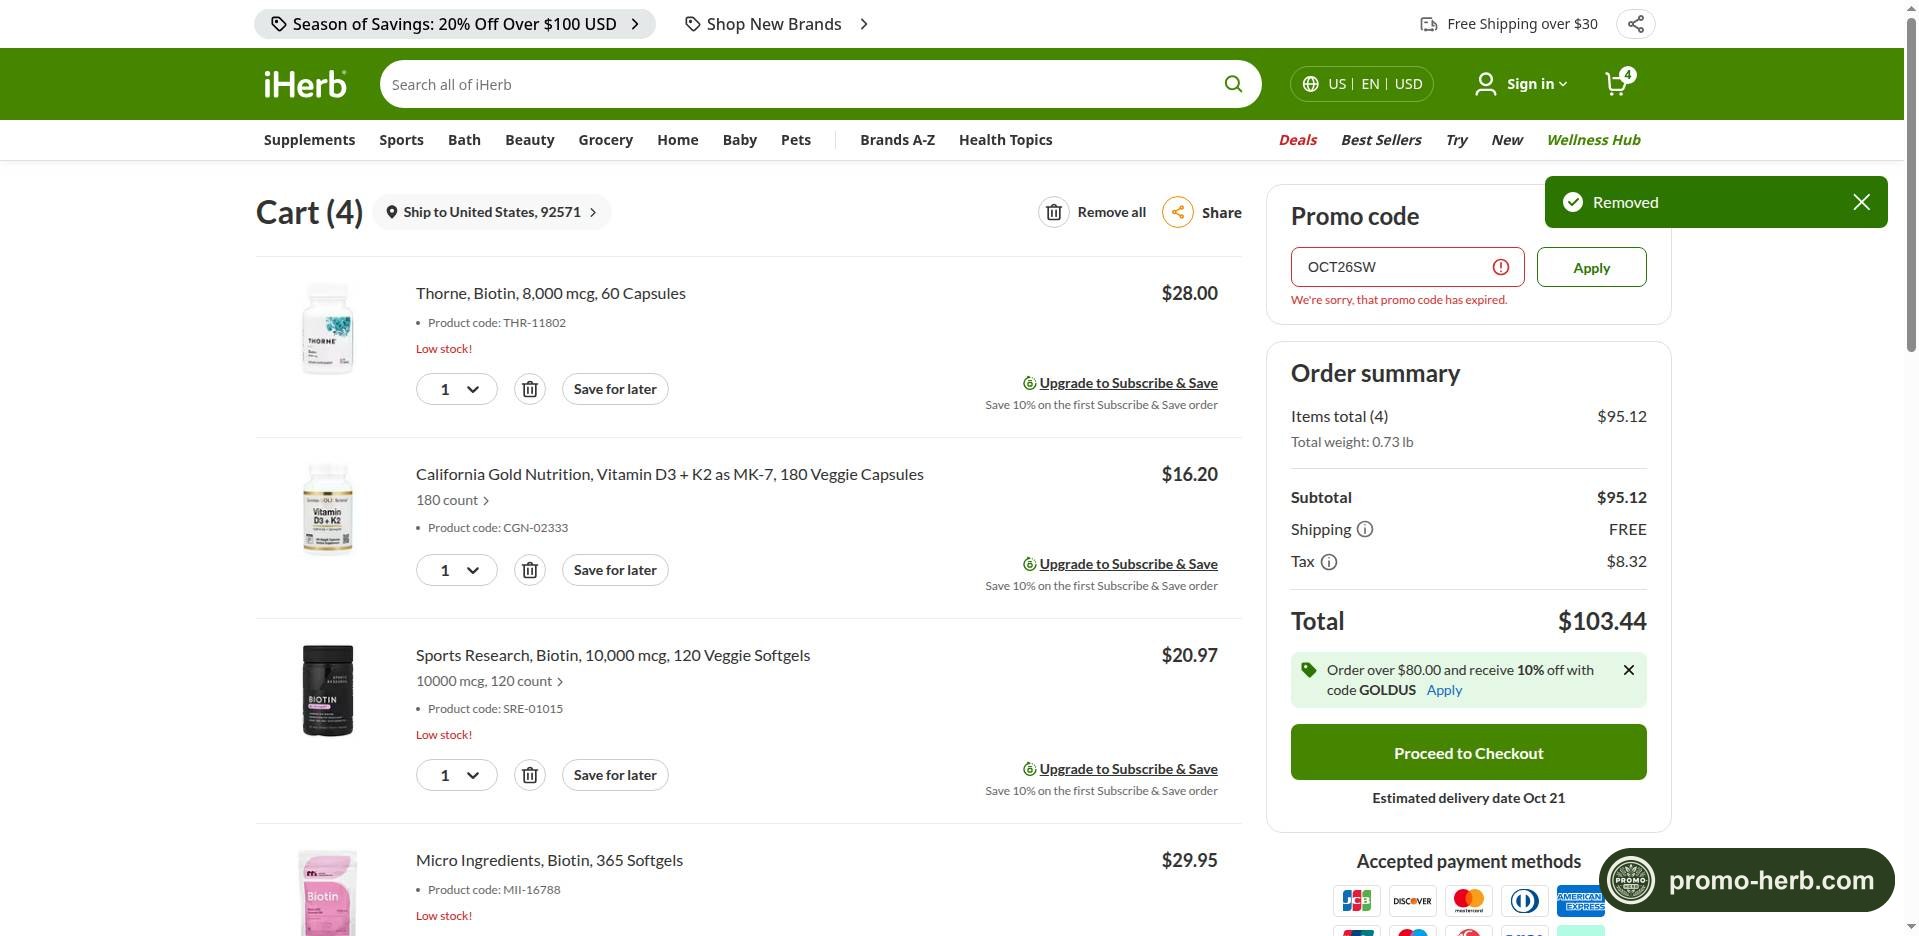Click the promo code error icon

1501,267
